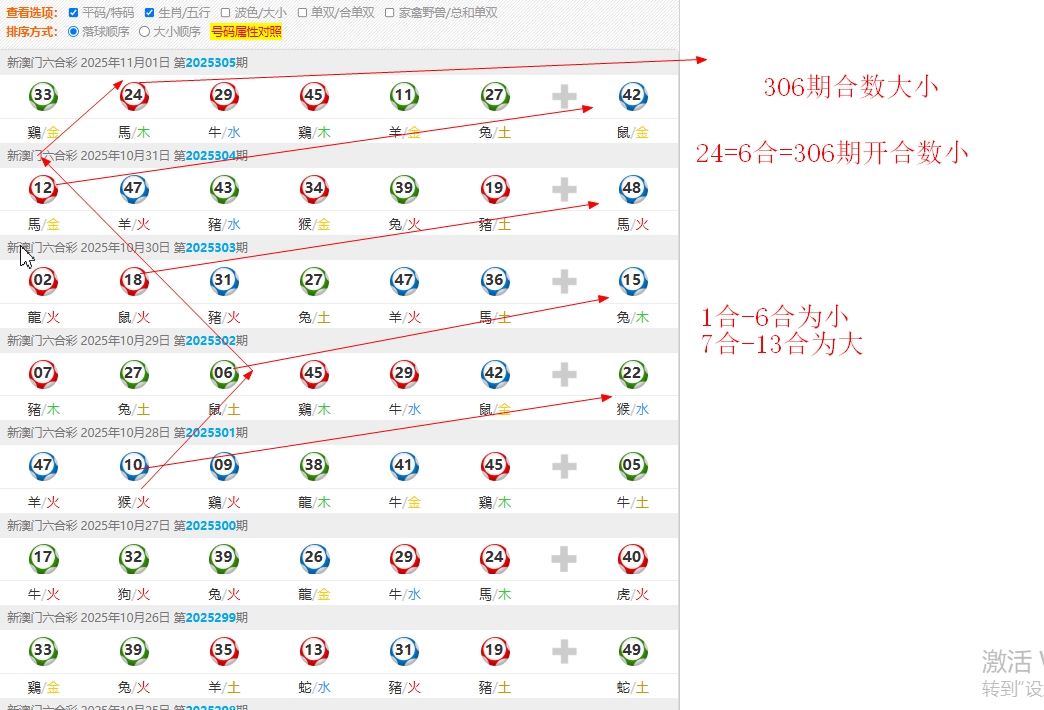Click the red special ball 40
The height and width of the screenshot is (710, 1044).
632,559
